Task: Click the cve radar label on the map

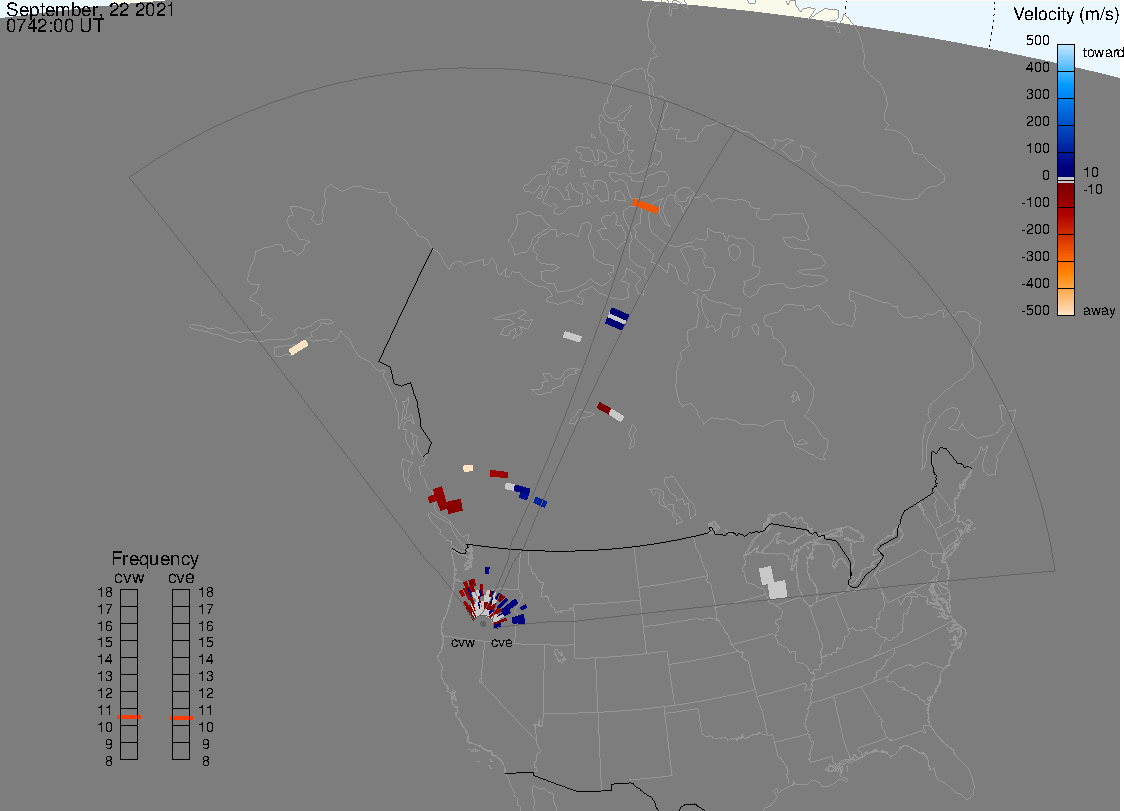Action: pyautogui.click(x=502, y=642)
